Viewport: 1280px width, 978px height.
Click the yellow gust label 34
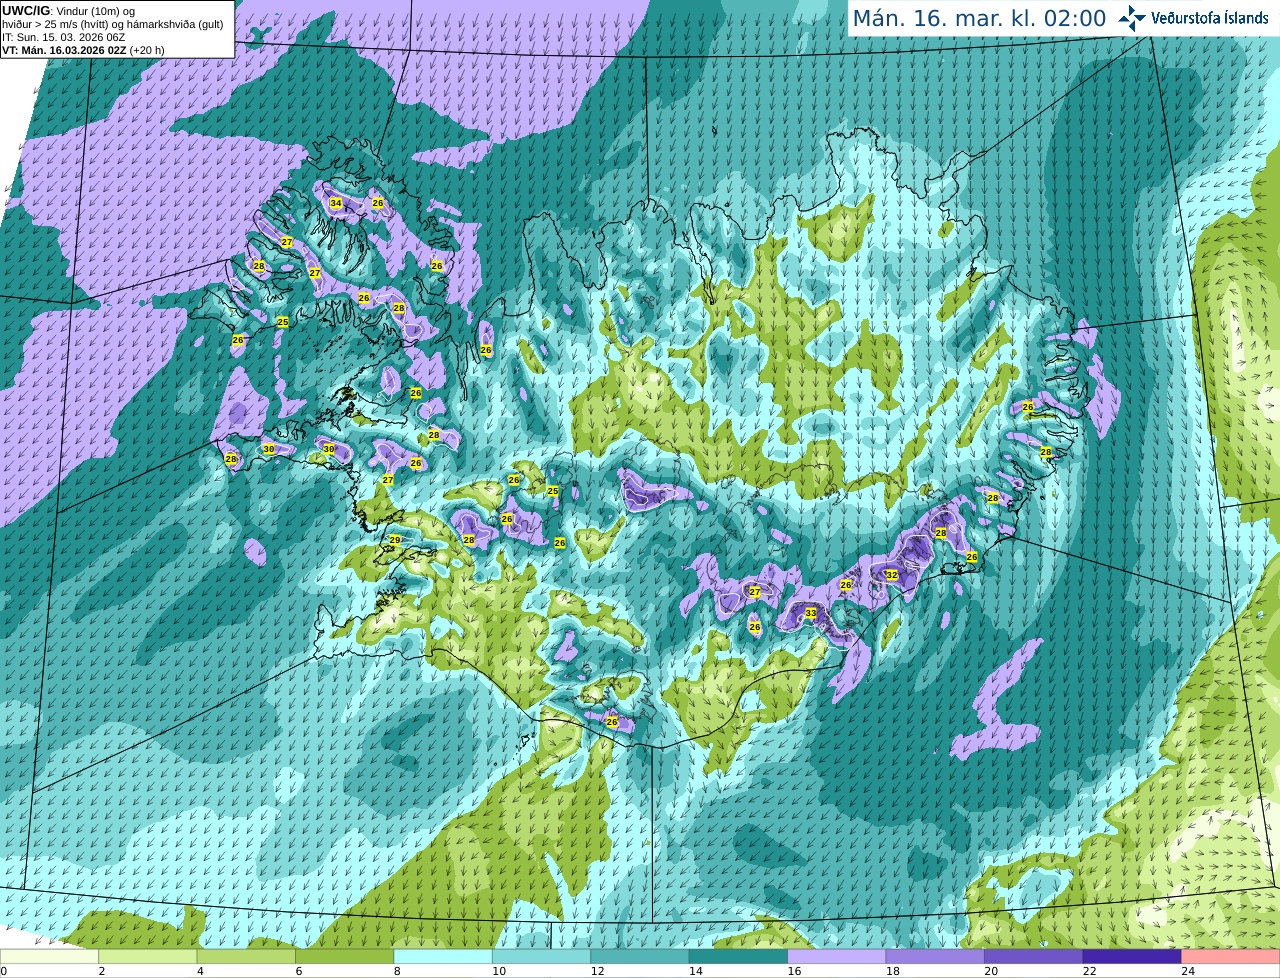[336, 203]
